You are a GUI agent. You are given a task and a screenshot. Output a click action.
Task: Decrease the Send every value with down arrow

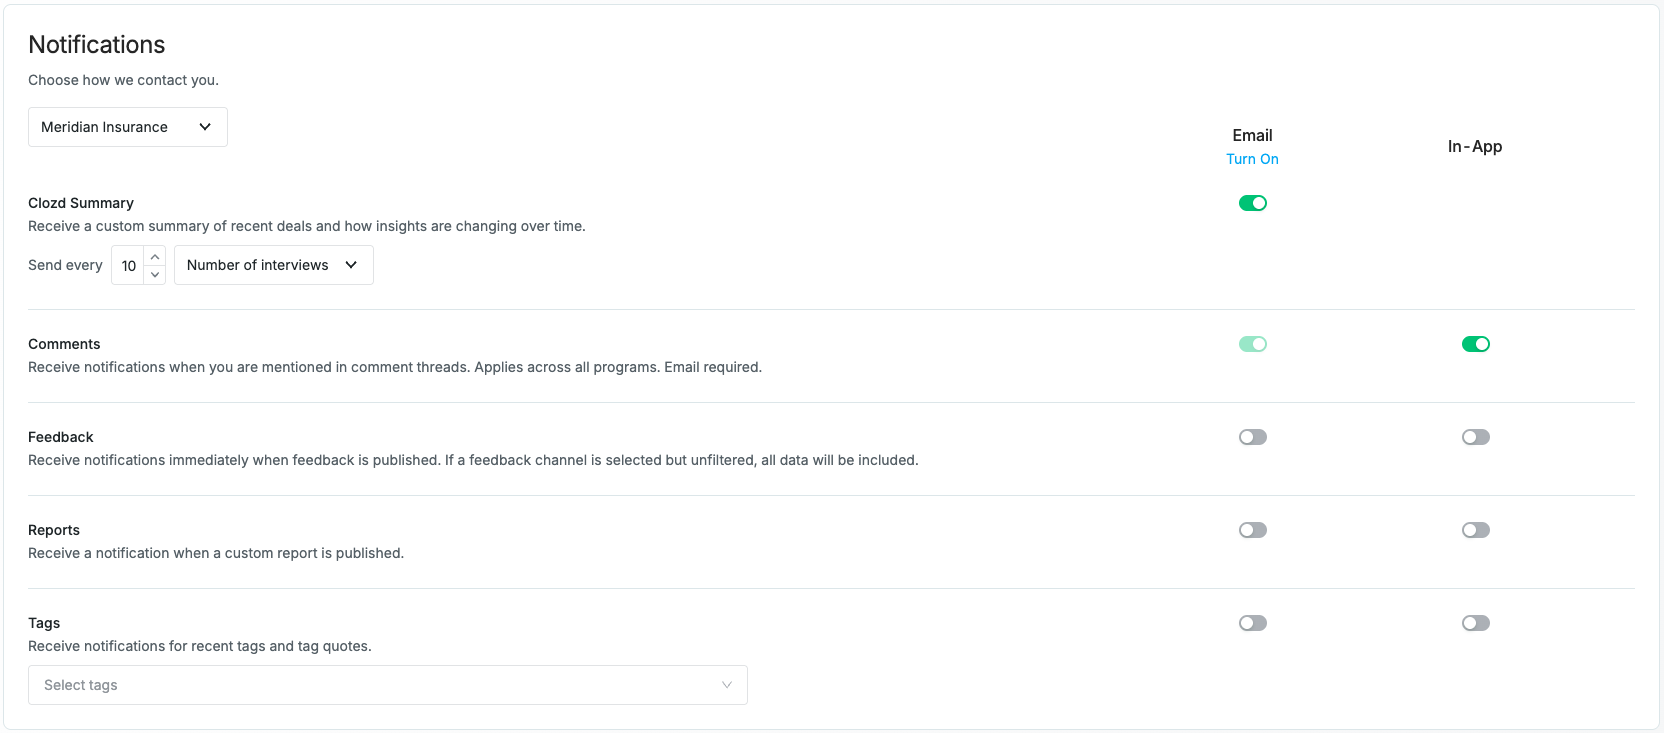point(155,274)
